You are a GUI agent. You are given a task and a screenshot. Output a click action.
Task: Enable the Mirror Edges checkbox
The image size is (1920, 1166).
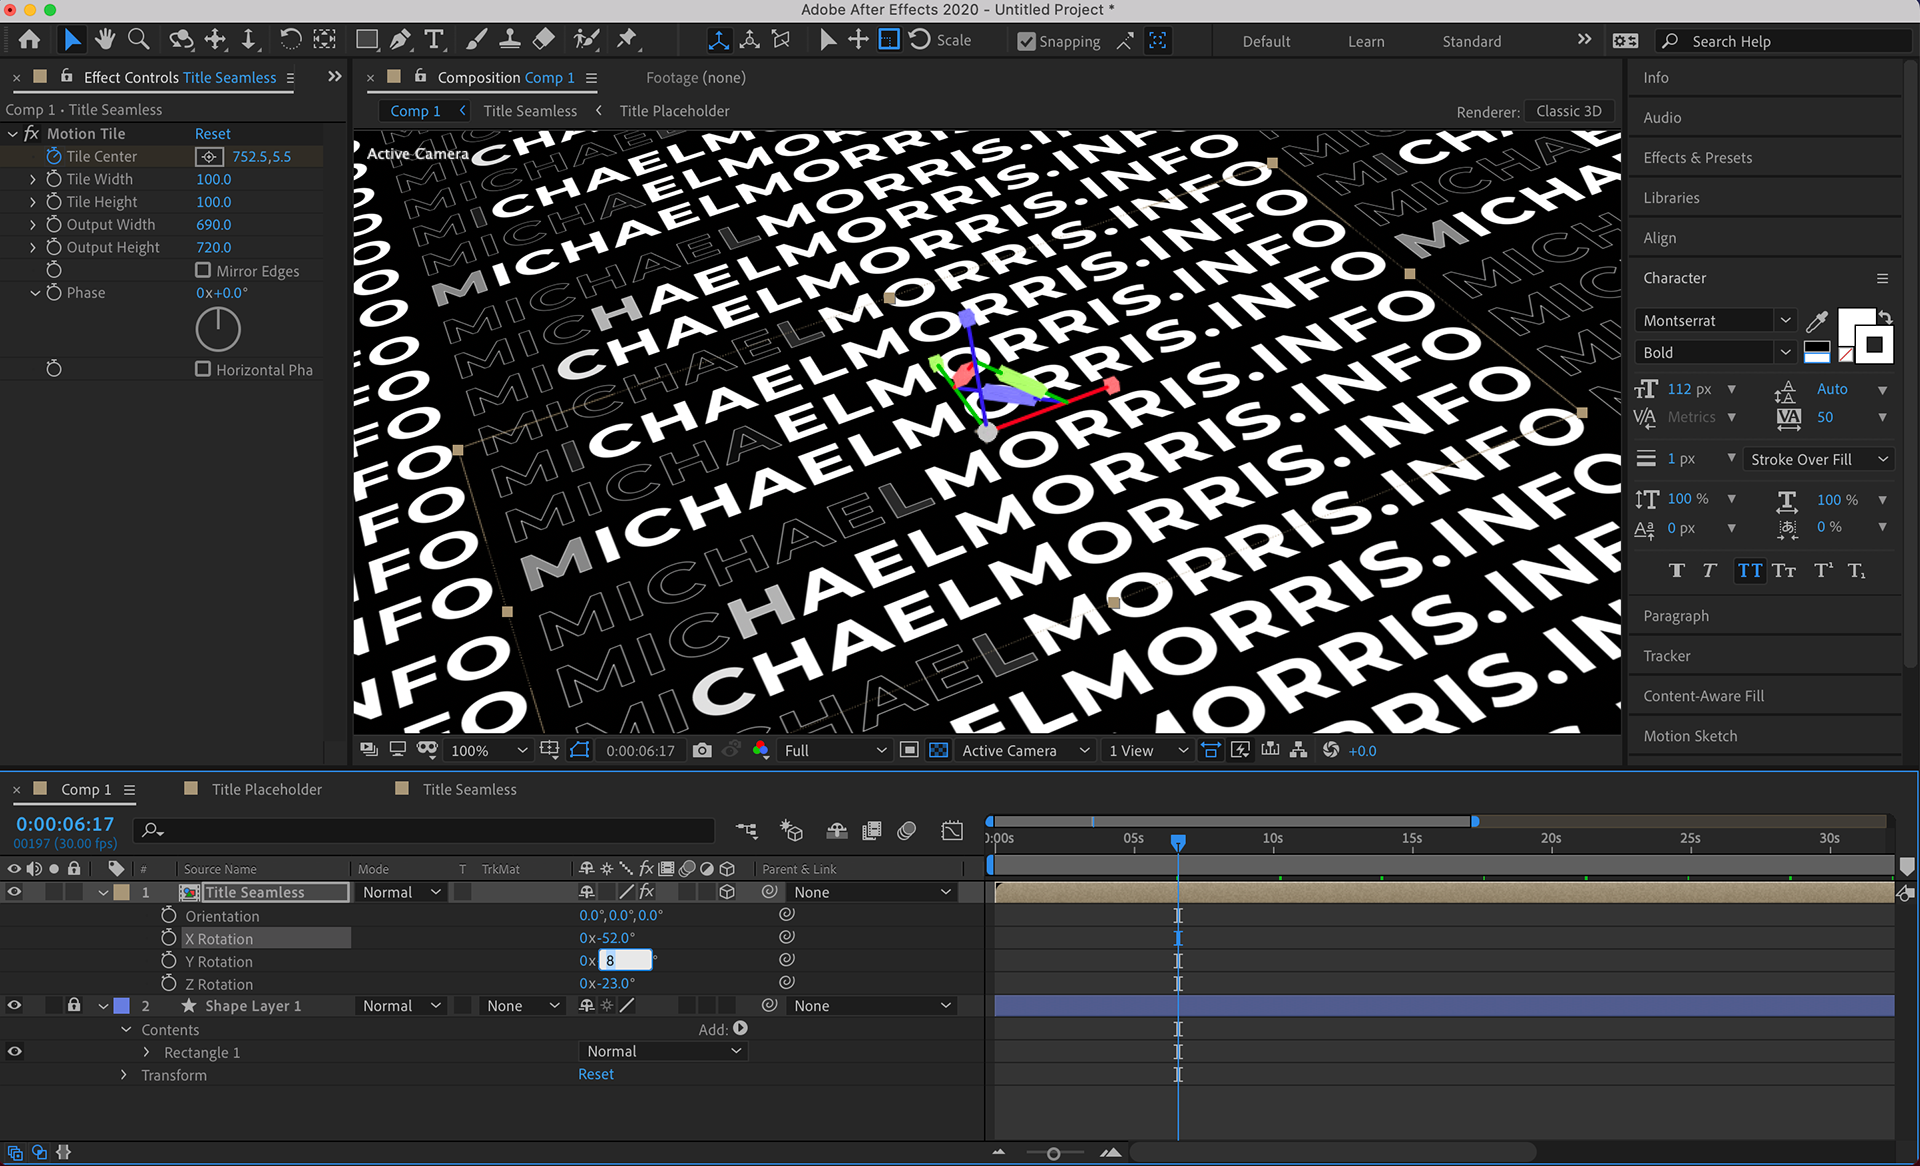(x=203, y=270)
